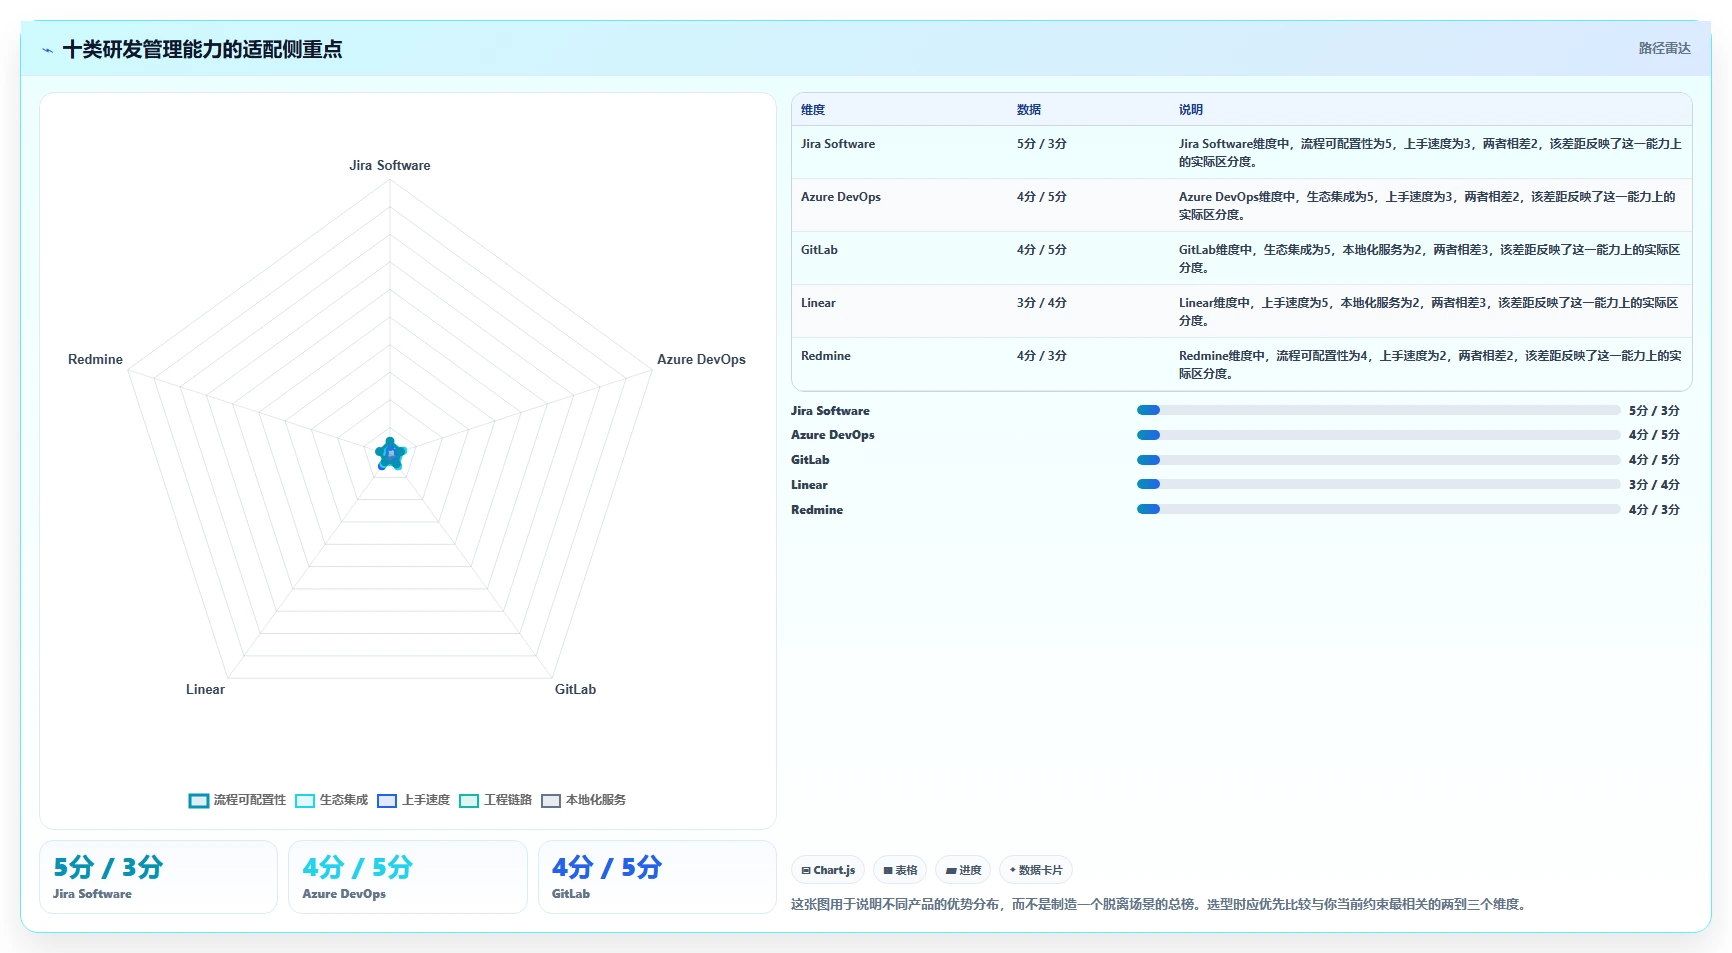
Task: Click the Linear axis label on radar
Action: (x=205, y=690)
